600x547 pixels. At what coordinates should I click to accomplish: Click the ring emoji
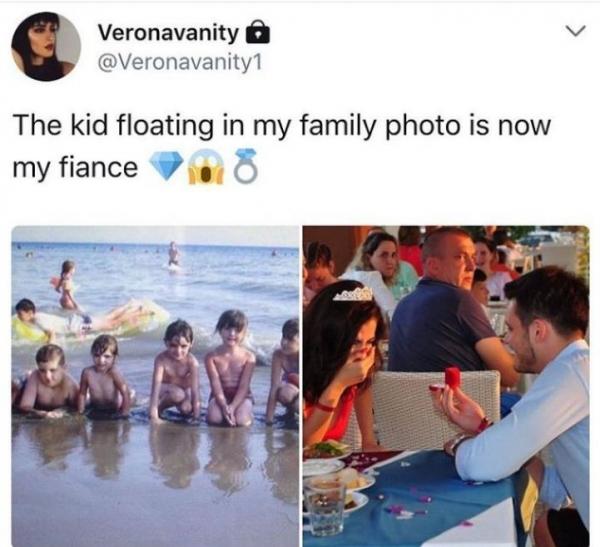click(245, 166)
